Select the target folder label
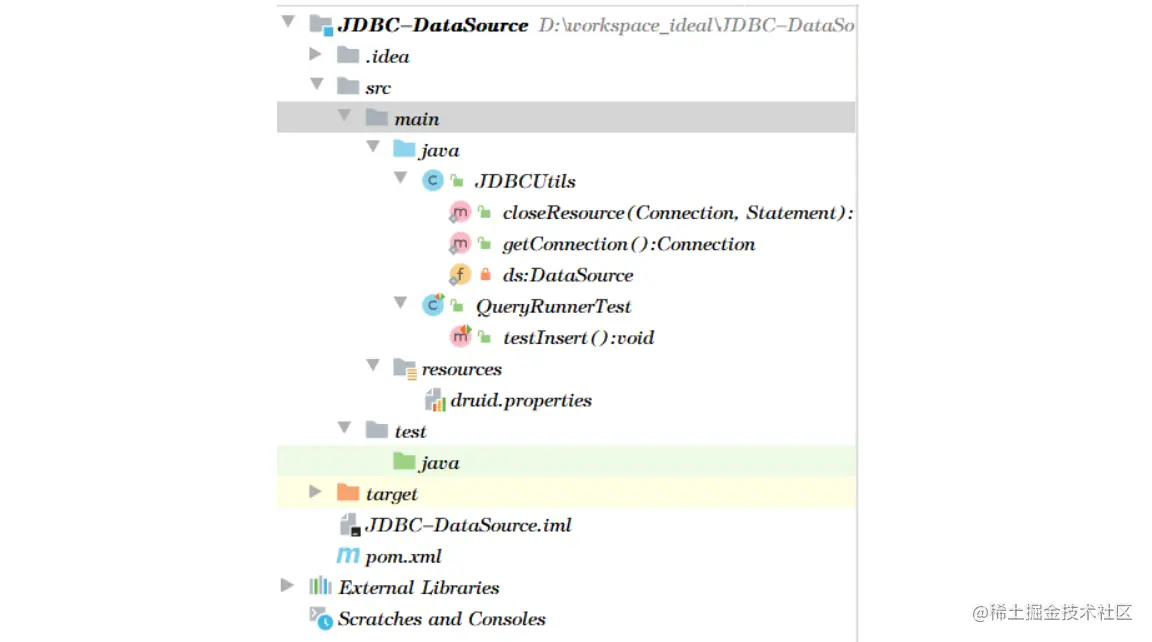The width and height of the screenshot is (1152, 642). click(392, 494)
